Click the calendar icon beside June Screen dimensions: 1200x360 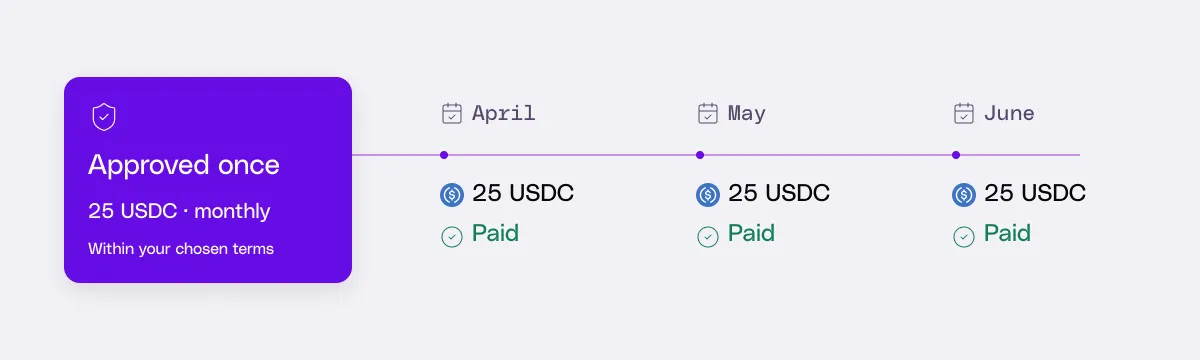pyautogui.click(x=964, y=113)
